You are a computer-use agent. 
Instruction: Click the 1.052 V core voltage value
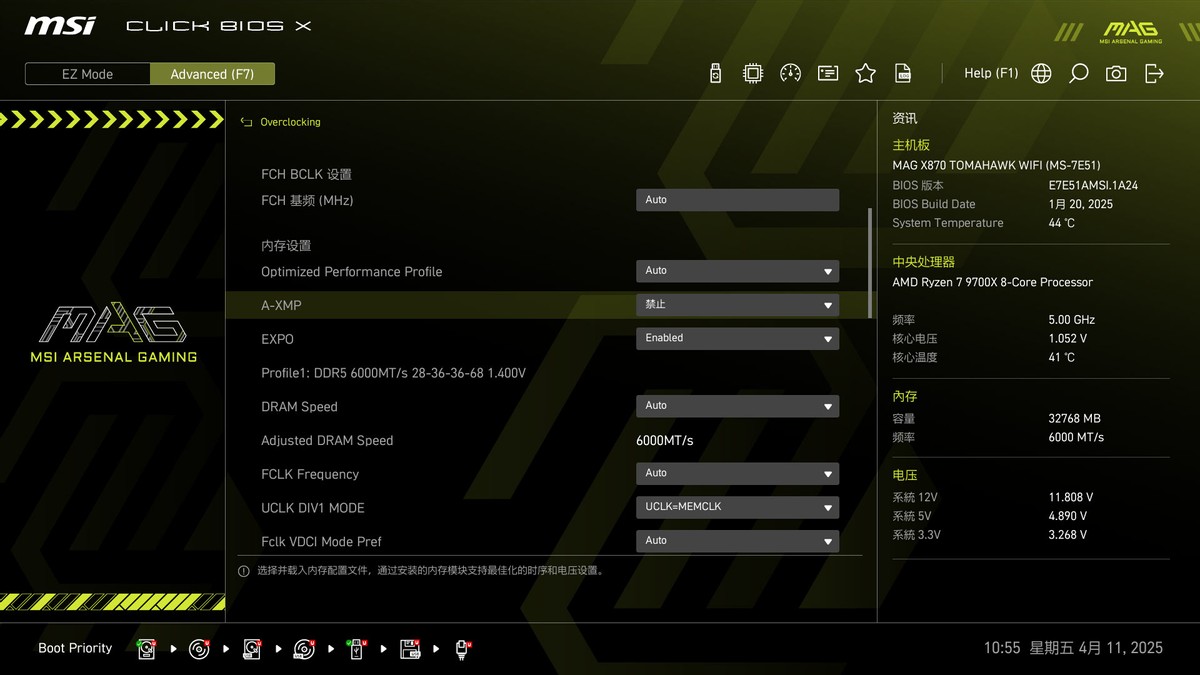click(1068, 339)
